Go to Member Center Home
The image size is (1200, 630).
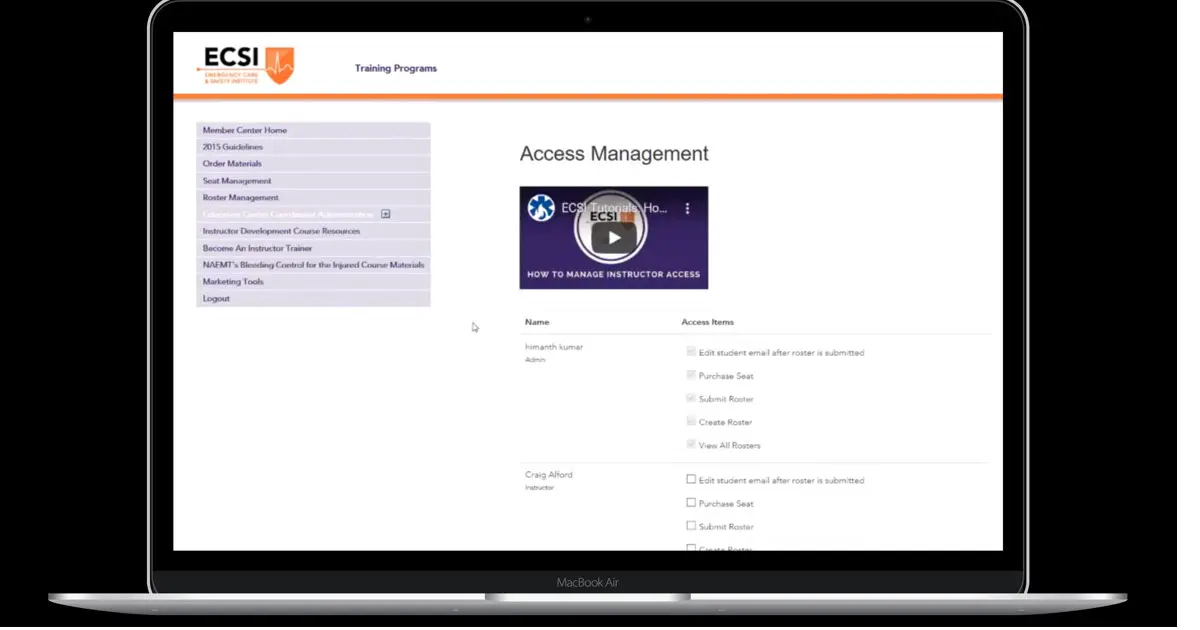tap(245, 130)
